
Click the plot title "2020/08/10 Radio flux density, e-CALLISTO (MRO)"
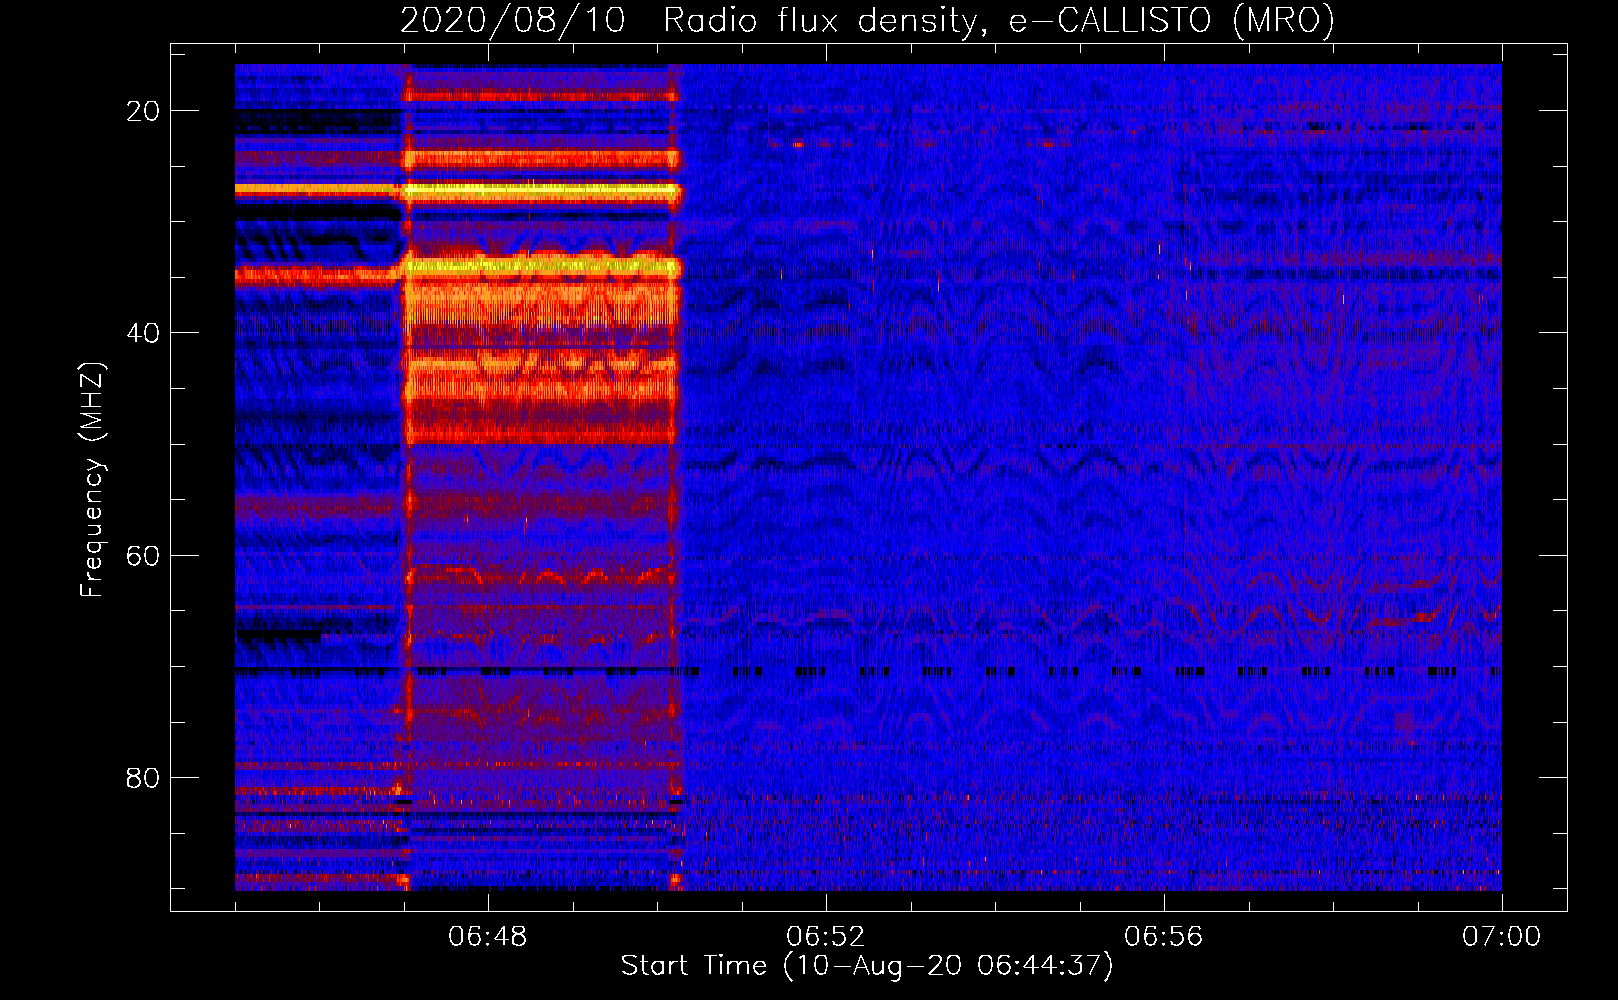(x=867, y=20)
